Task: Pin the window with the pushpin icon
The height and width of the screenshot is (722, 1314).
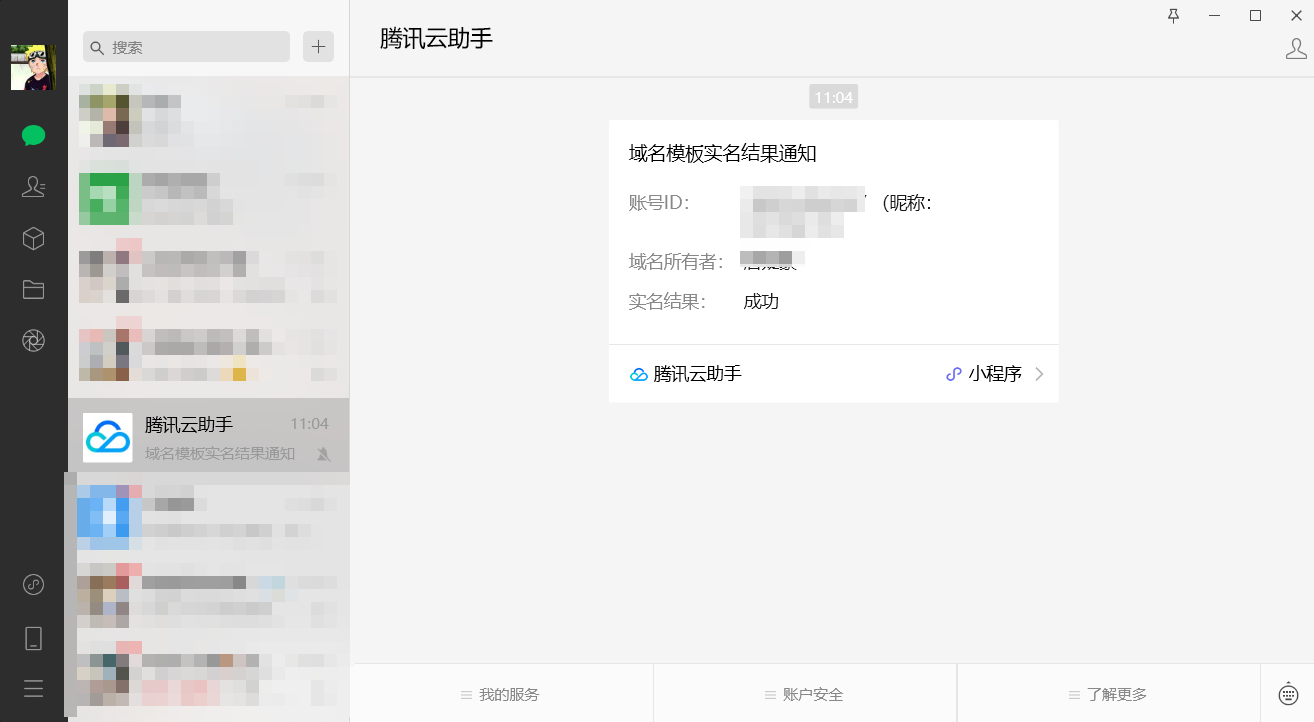Action: tap(1174, 15)
